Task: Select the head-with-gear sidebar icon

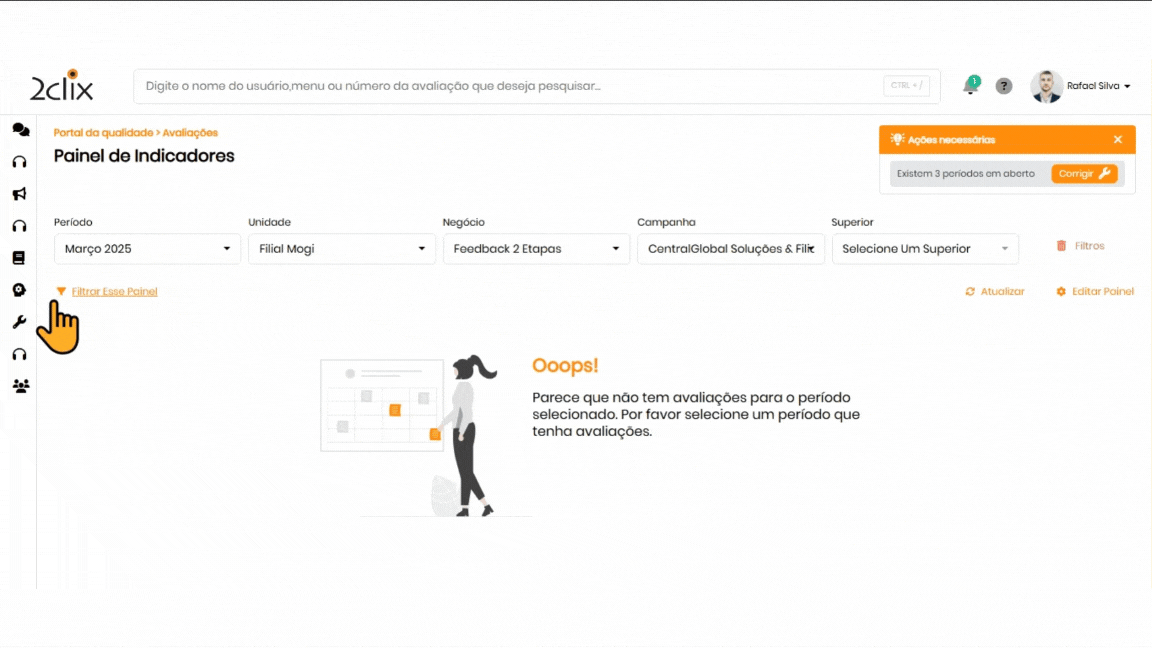Action: (19, 290)
